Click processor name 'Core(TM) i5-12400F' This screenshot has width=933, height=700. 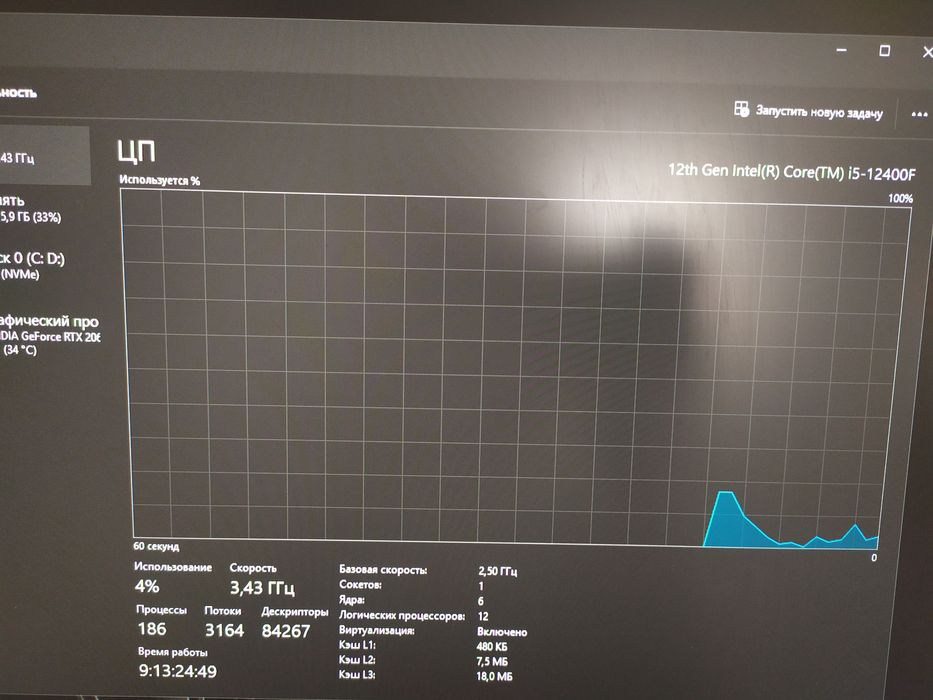[849, 173]
